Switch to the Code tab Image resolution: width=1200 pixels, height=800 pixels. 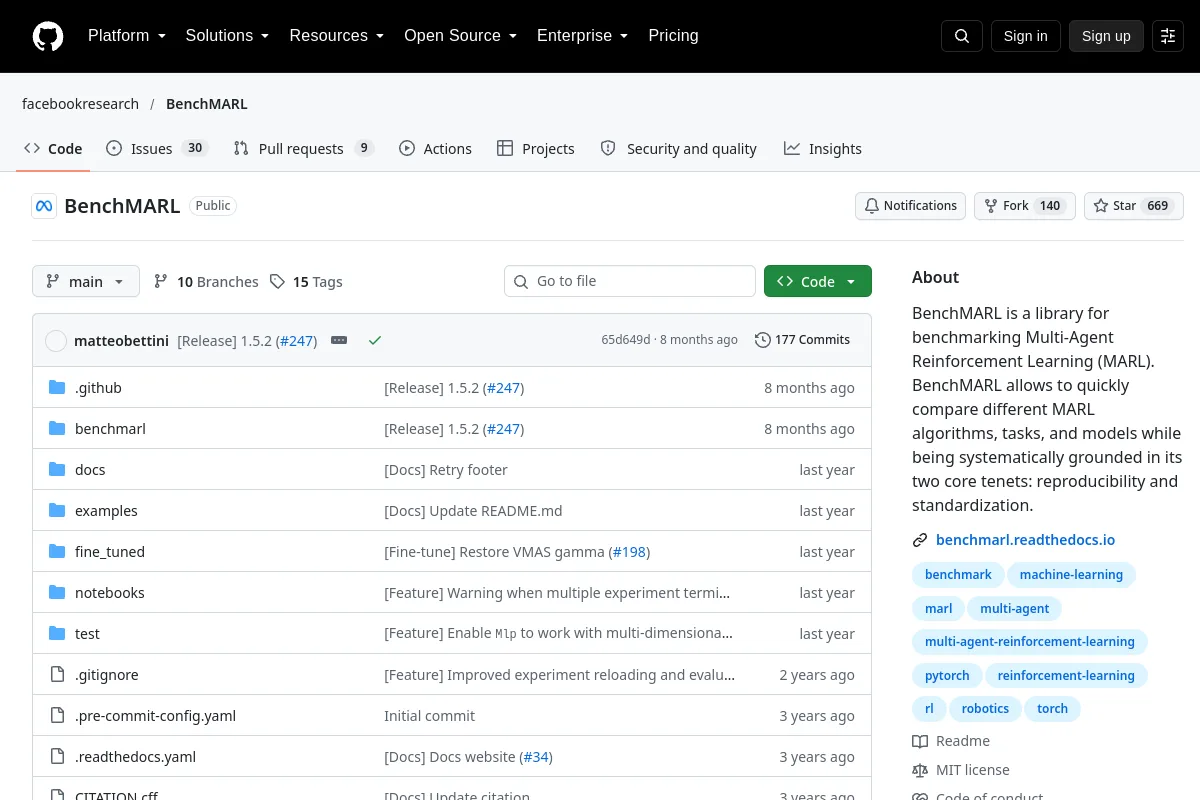53,149
